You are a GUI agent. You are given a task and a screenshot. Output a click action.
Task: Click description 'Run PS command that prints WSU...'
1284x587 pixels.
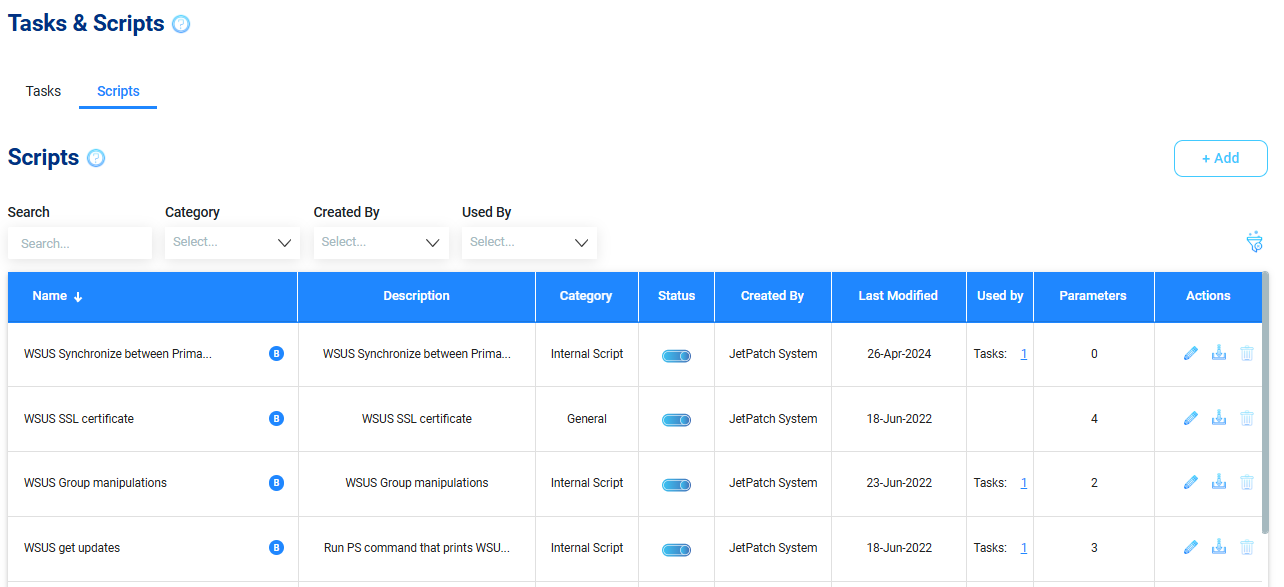(x=417, y=548)
